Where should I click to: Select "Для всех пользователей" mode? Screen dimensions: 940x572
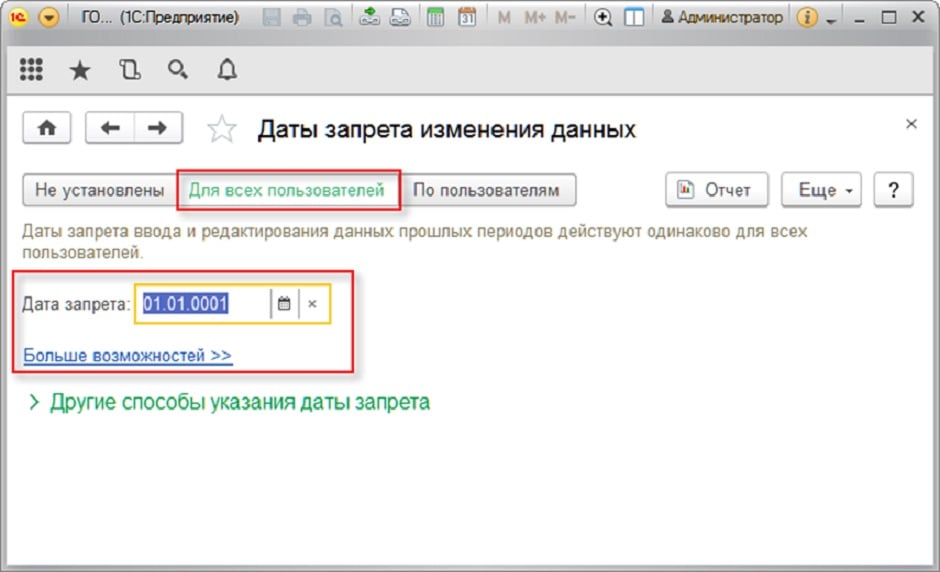pos(287,190)
